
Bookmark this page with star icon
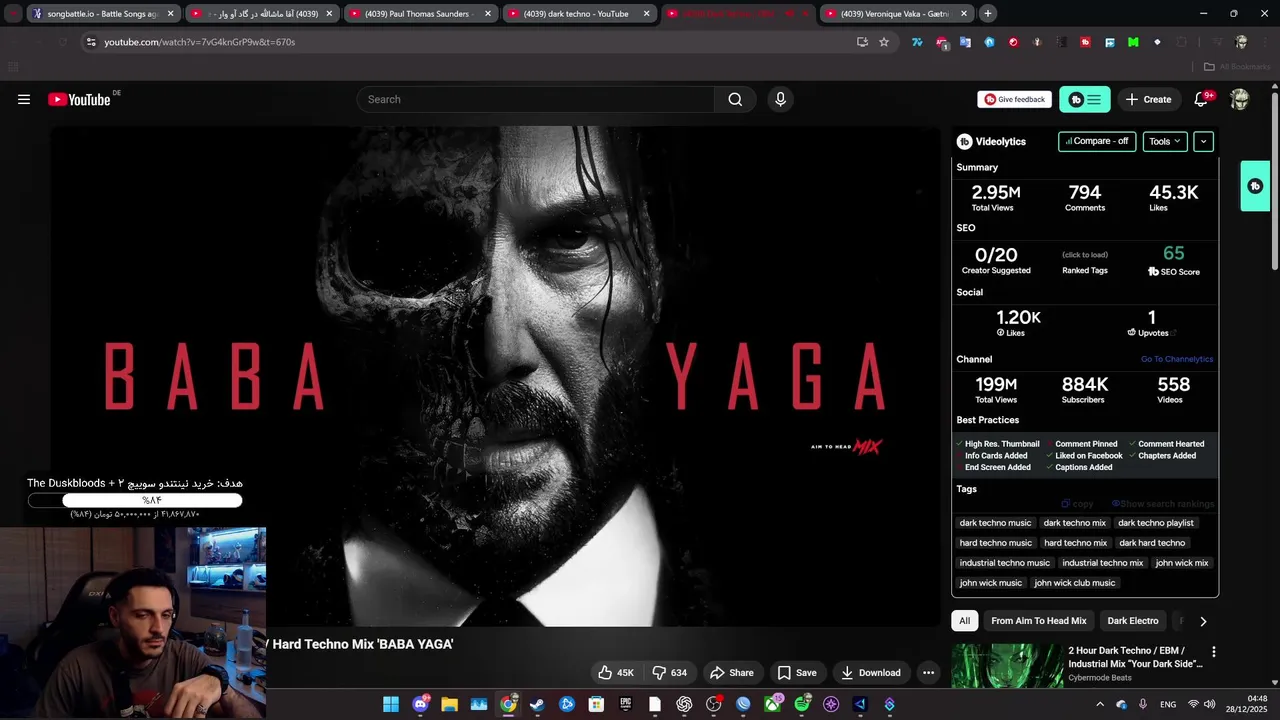(x=884, y=42)
